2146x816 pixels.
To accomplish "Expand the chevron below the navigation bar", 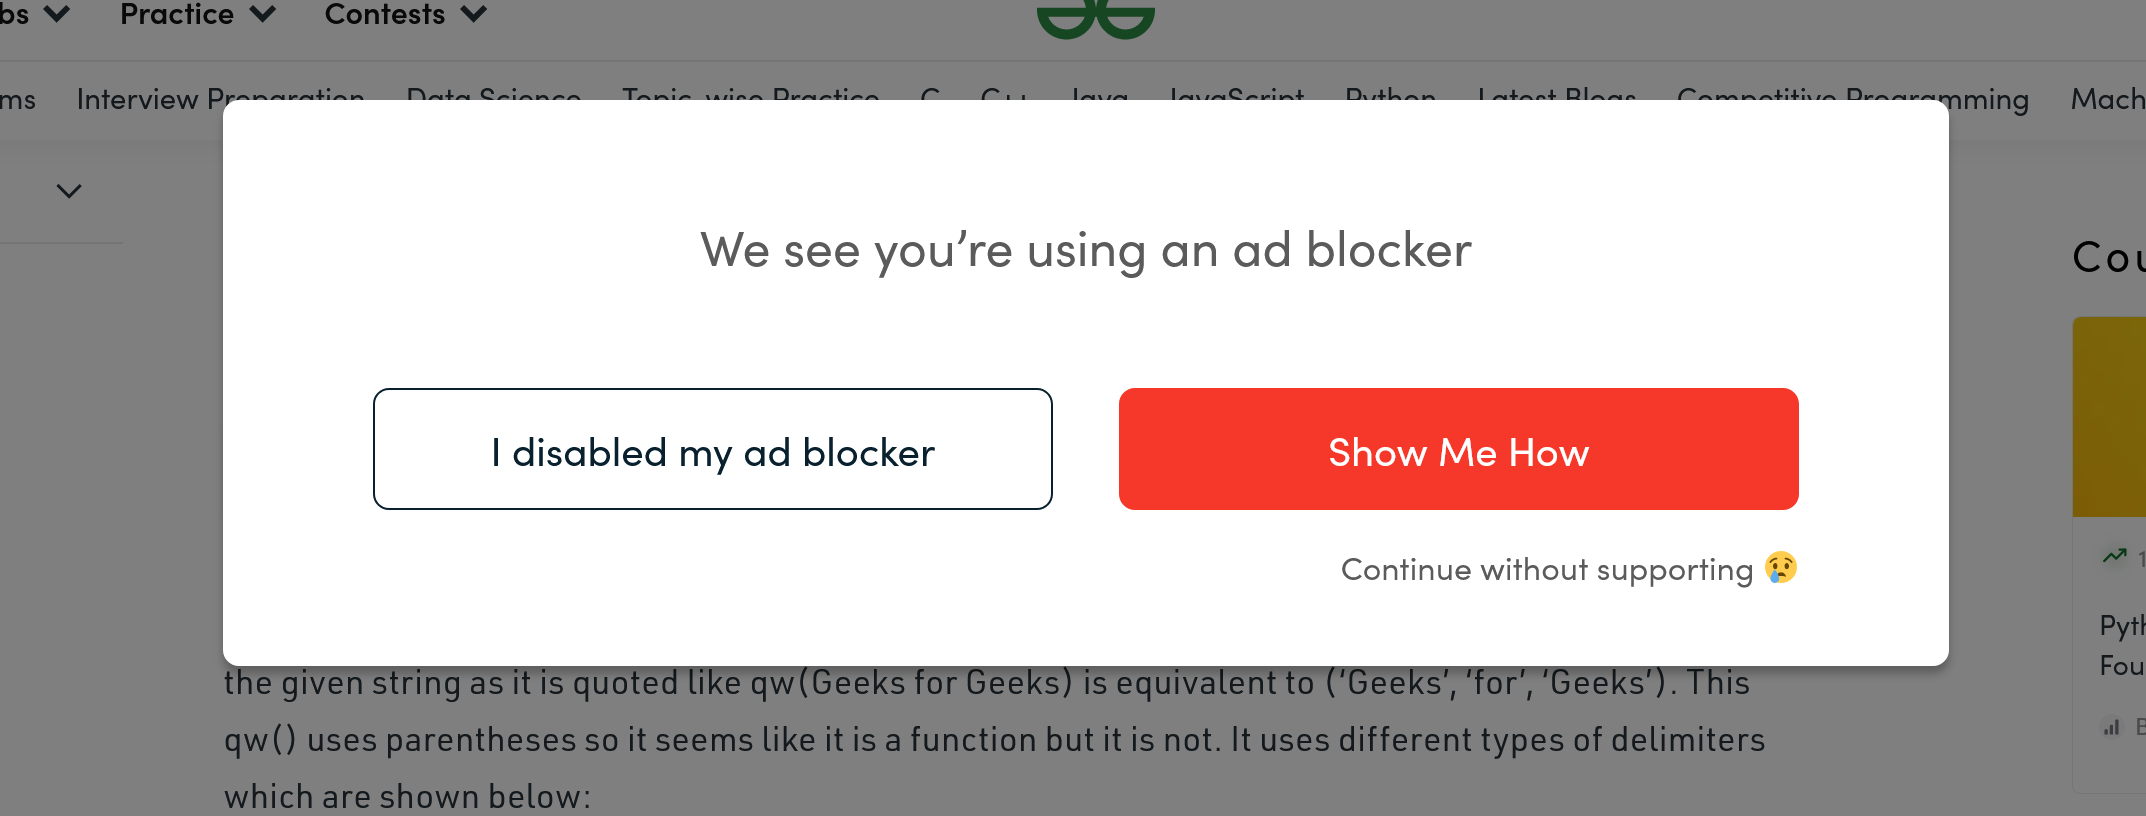I will (x=67, y=190).
